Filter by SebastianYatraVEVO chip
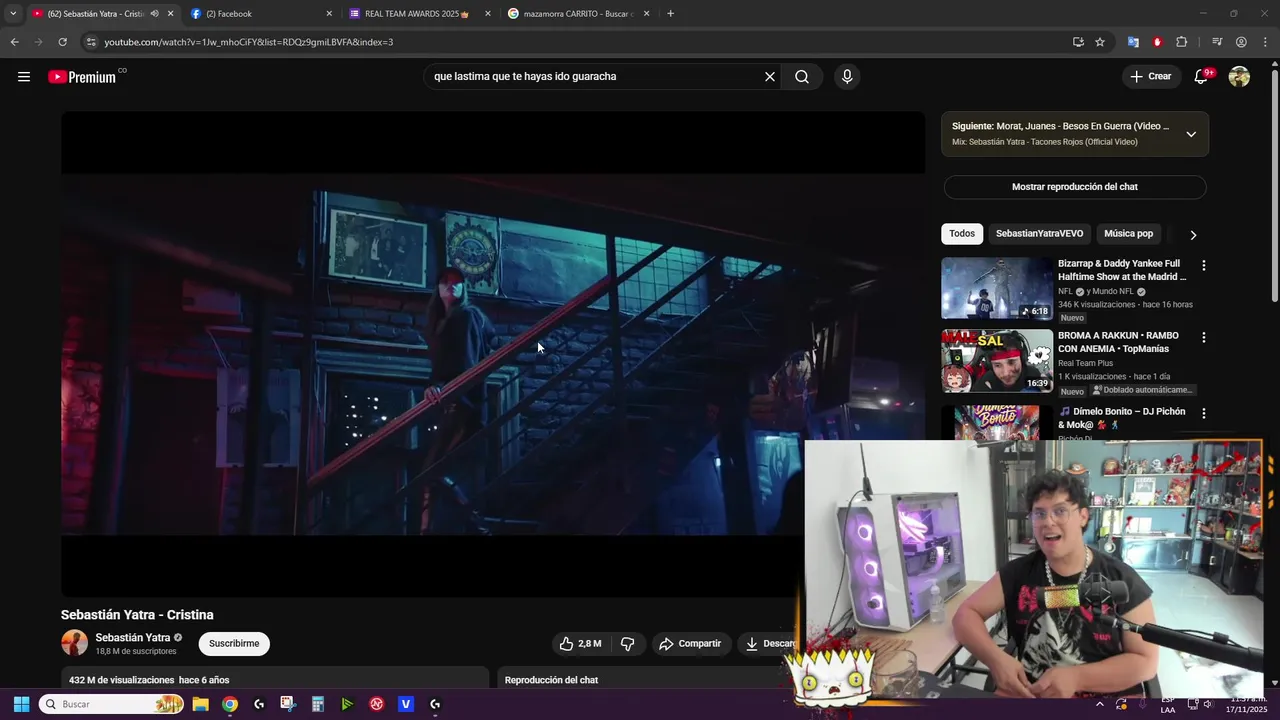 pos(1039,234)
